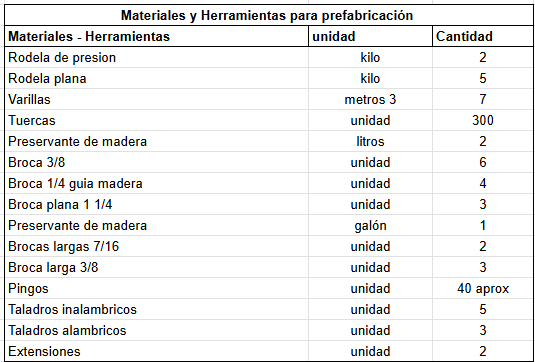Click the 'Varillas' material cell
Image resolution: width=535 pixels, height=362 pixels.
coord(157,99)
